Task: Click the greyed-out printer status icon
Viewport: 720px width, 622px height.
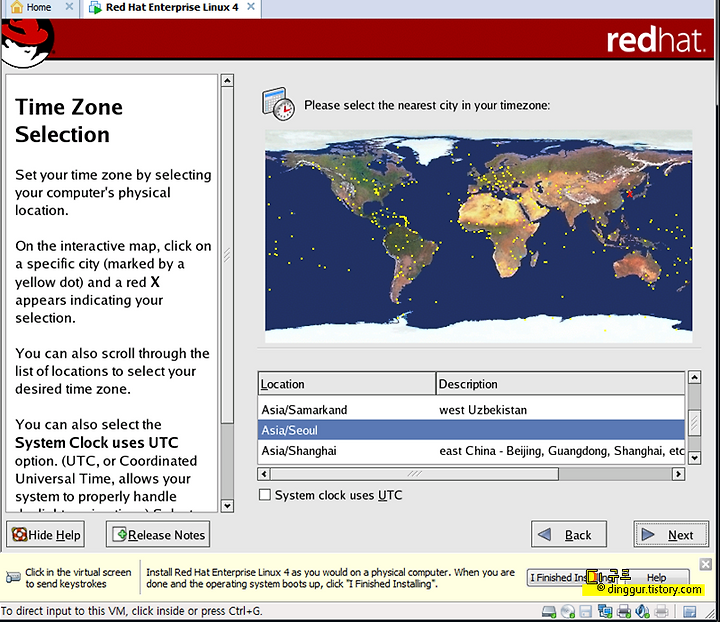Action: (661, 611)
